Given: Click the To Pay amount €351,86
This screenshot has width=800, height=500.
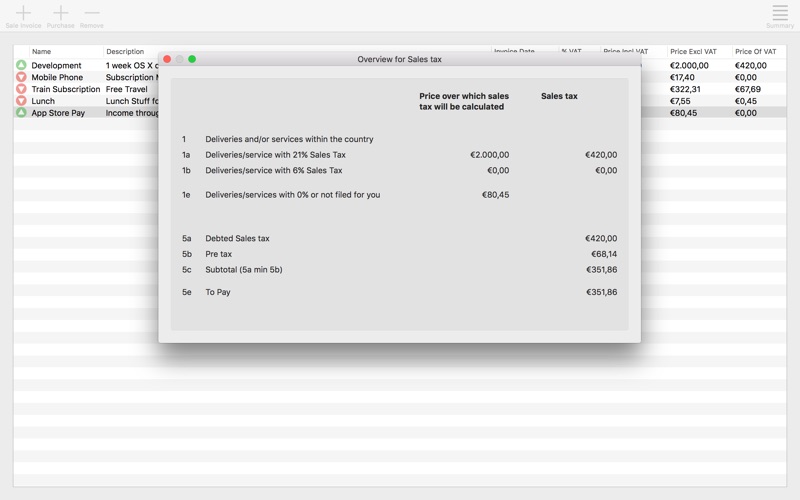Looking at the screenshot, I should [602, 292].
